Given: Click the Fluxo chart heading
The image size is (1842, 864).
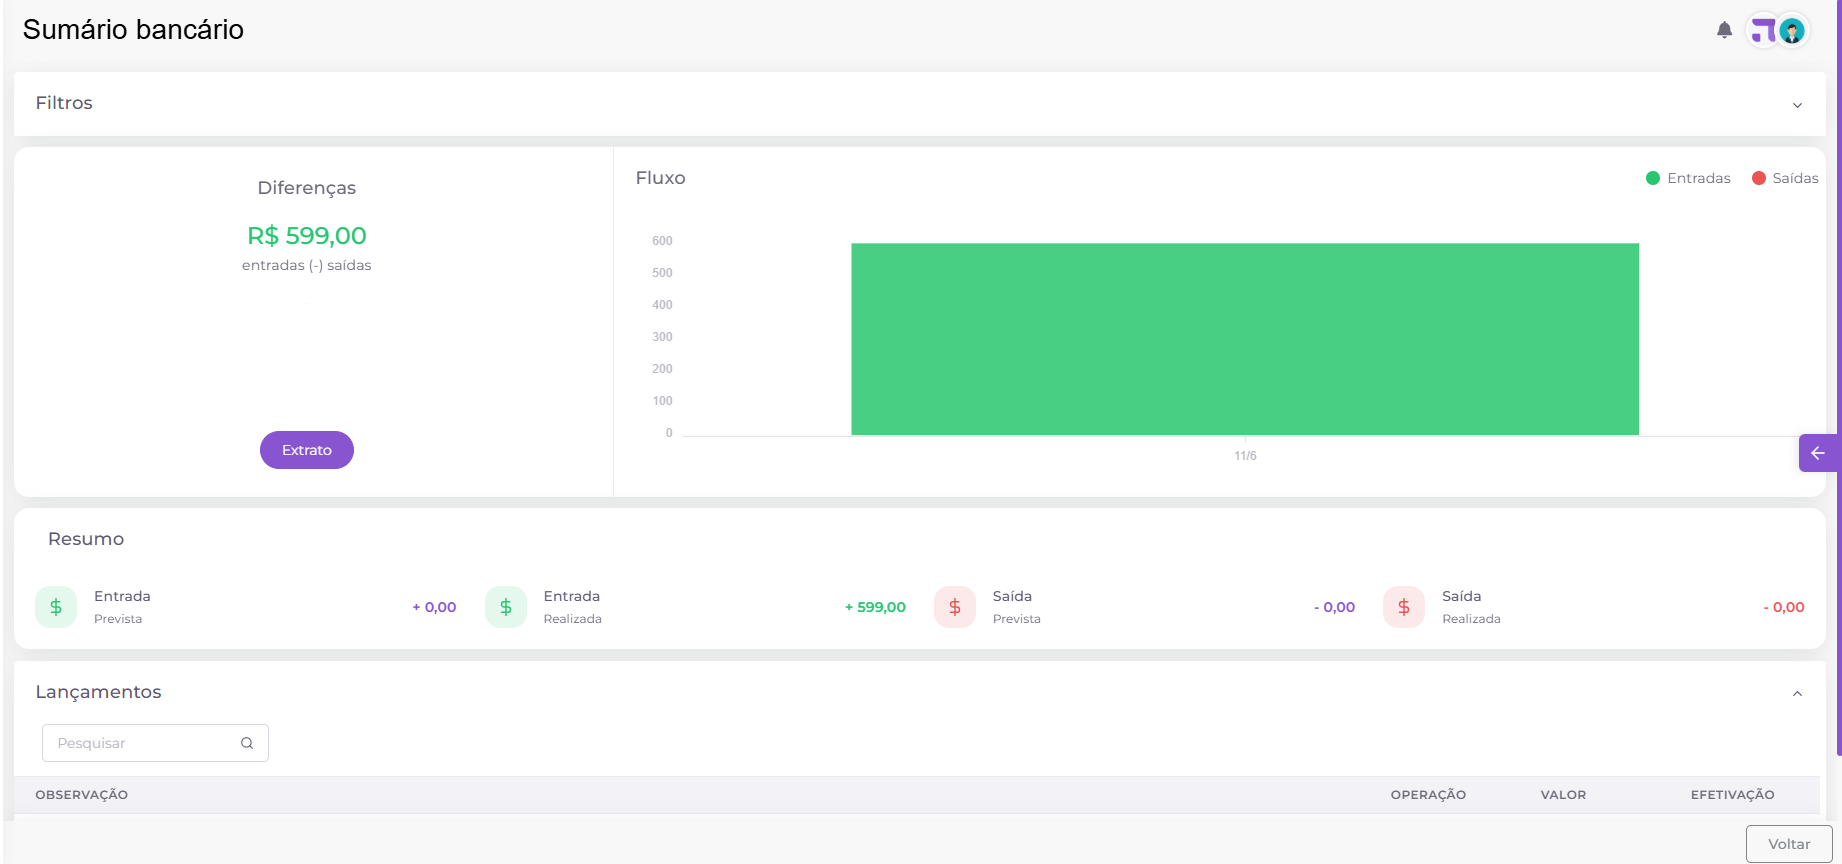Looking at the screenshot, I should coord(660,178).
